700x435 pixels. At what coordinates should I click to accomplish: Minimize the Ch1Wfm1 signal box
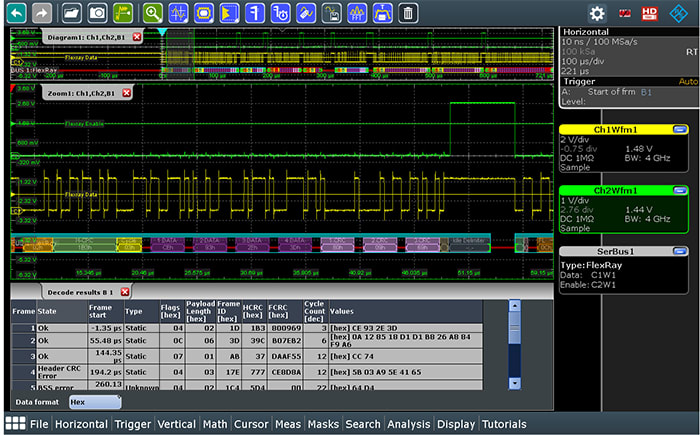[x=680, y=129]
